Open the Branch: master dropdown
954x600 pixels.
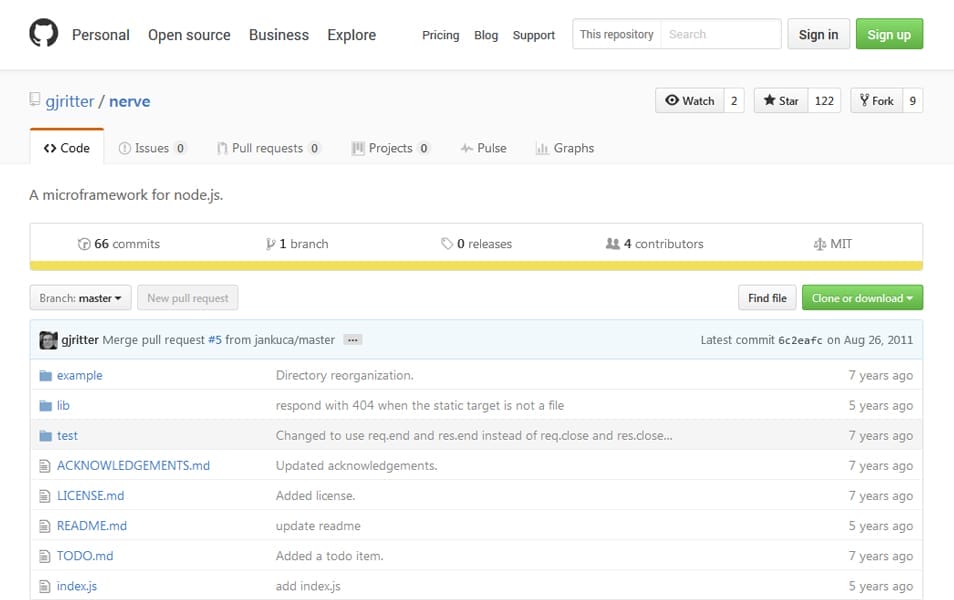point(80,298)
